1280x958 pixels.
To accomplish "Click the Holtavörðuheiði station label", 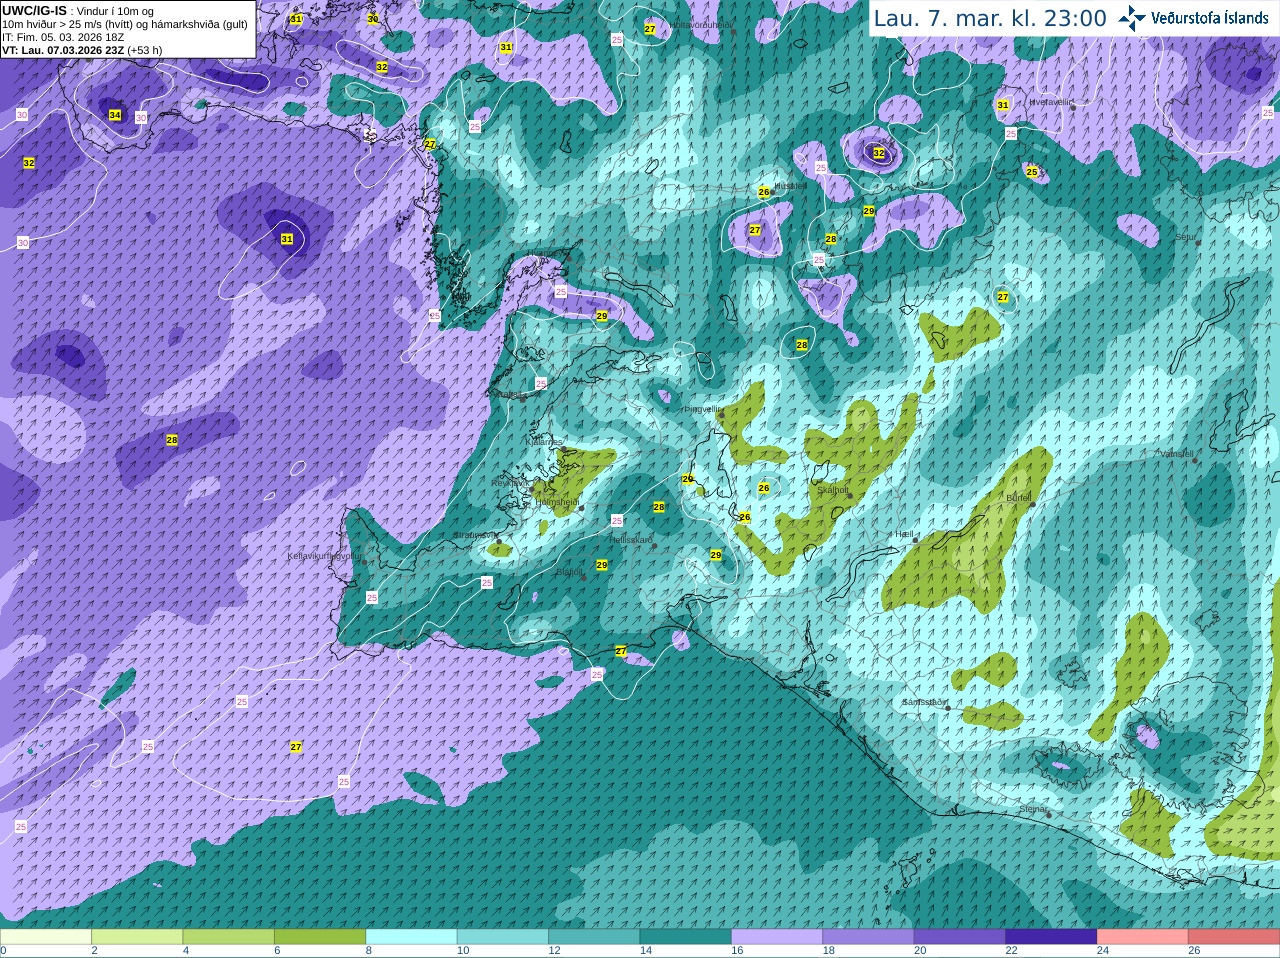I will [x=701, y=24].
